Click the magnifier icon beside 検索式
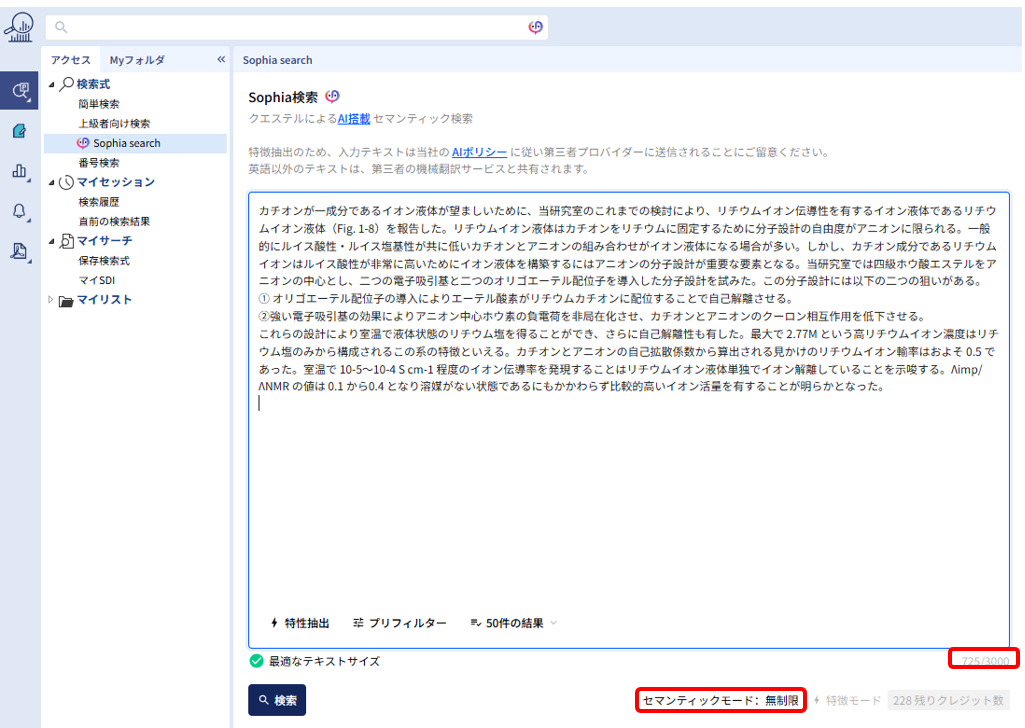 (67, 84)
